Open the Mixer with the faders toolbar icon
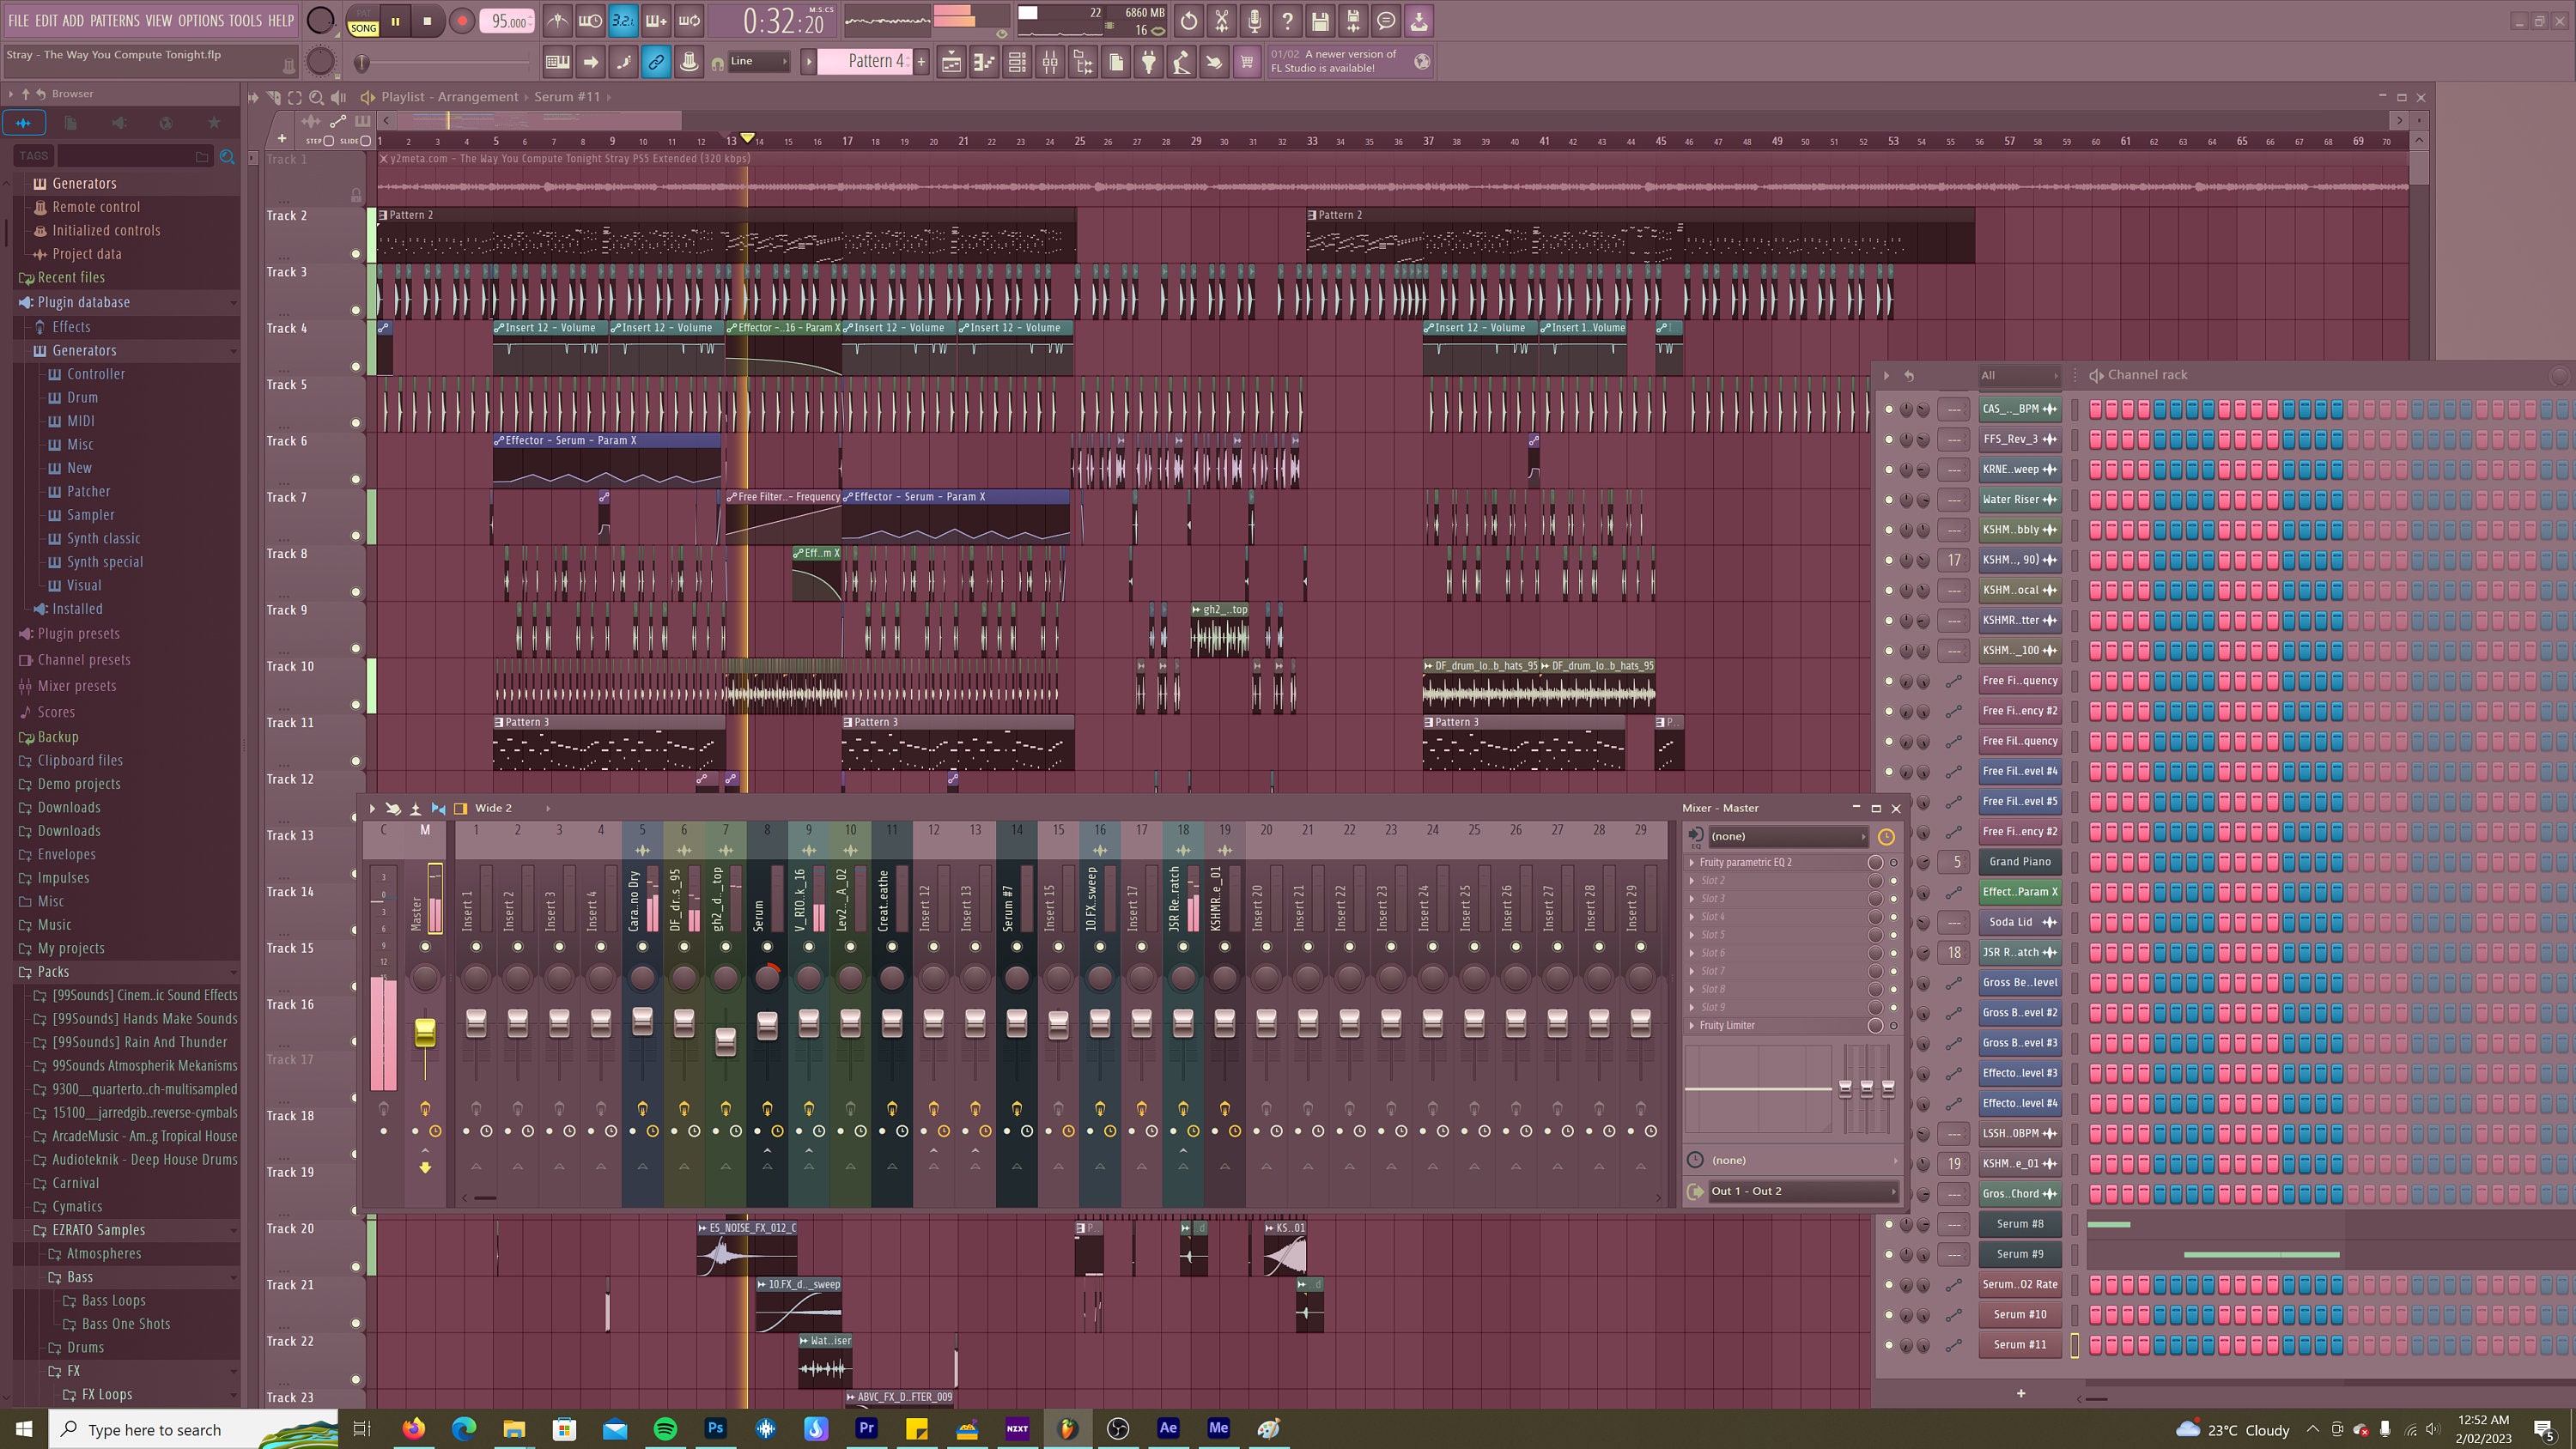Screen dimensions: 2576x1449 click(x=1051, y=62)
